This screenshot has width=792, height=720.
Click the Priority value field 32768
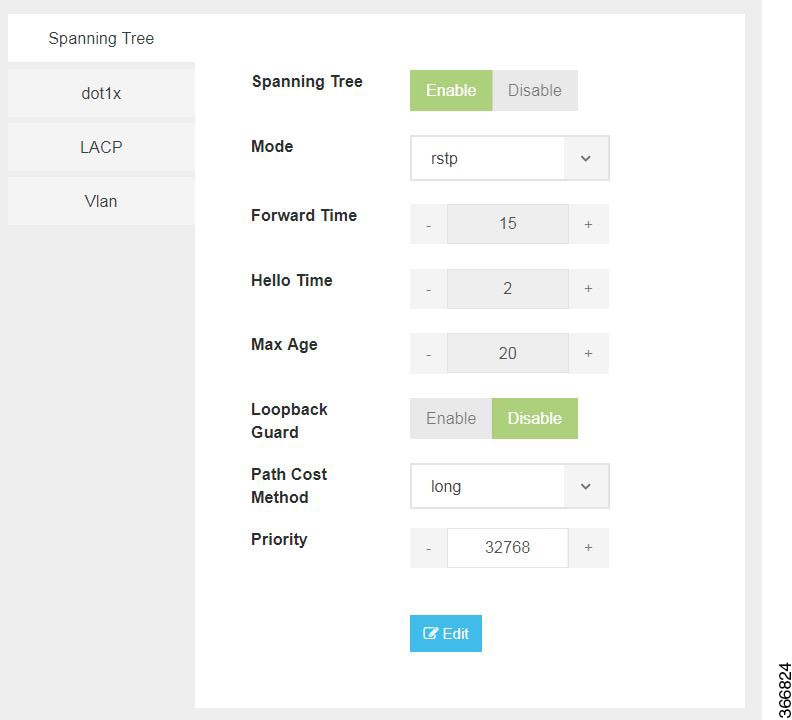[x=508, y=548]
